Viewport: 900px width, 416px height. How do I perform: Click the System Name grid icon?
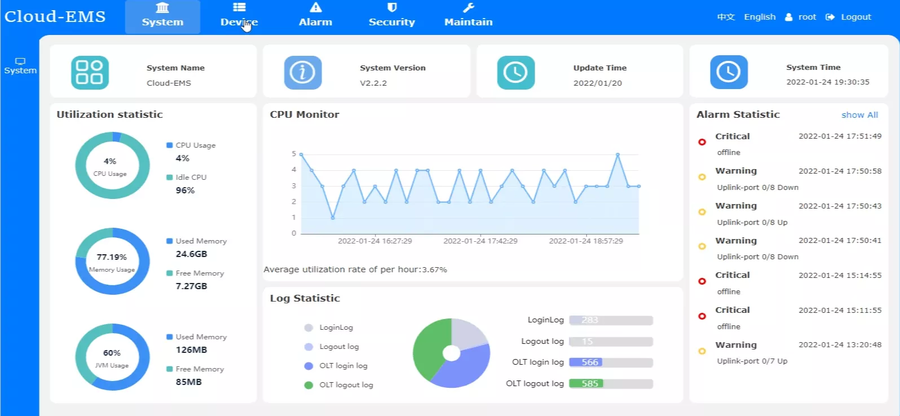click(89, 73)
